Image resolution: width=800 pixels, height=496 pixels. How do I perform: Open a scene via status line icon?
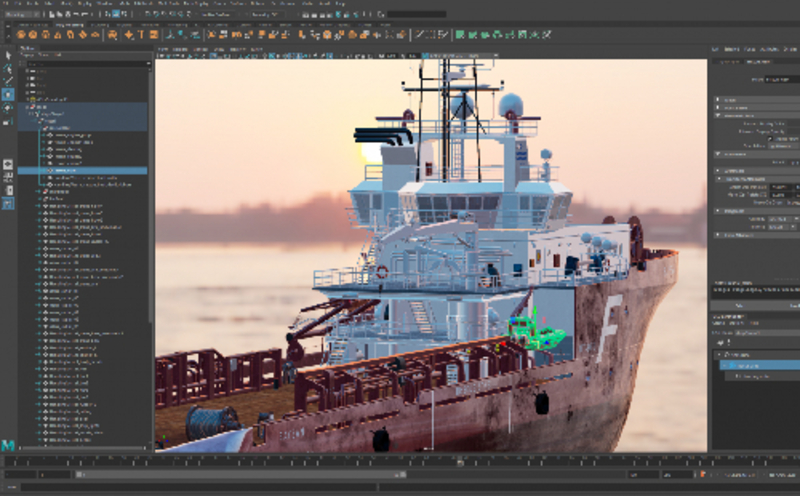tap(60, 14)
